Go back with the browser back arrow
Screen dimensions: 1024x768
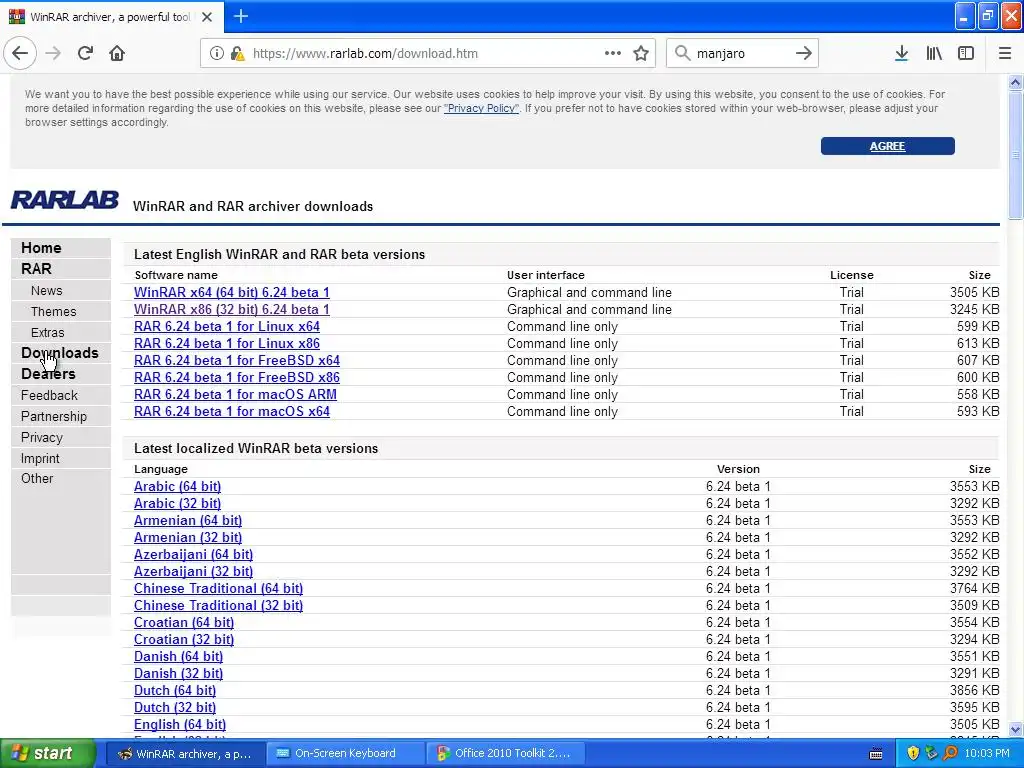tap(20, 53)
